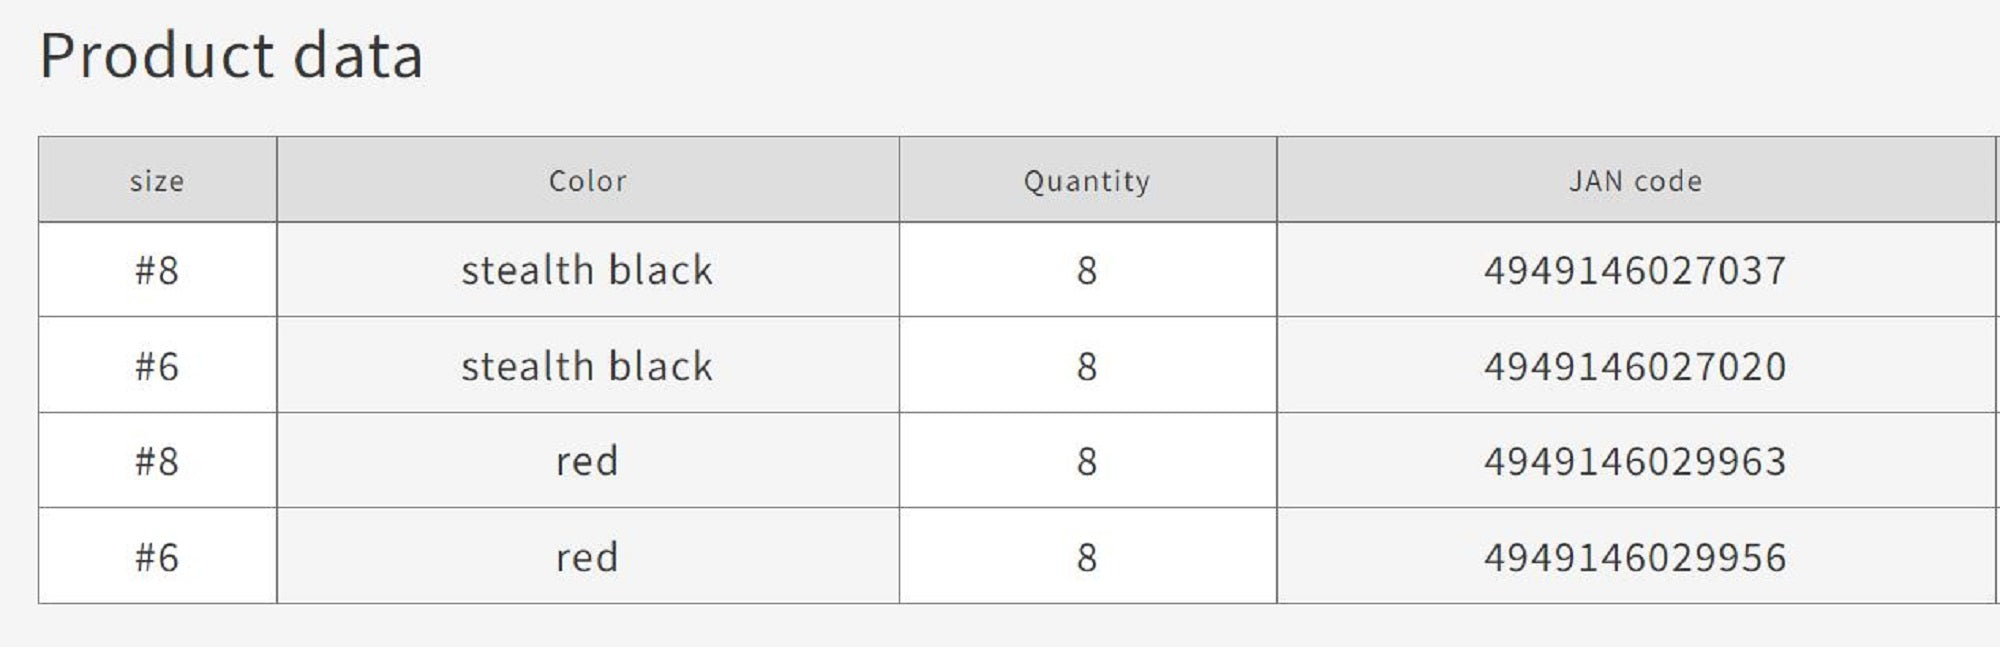Click the quantity cell for #8 stealth black

[x=1087, y=270]
